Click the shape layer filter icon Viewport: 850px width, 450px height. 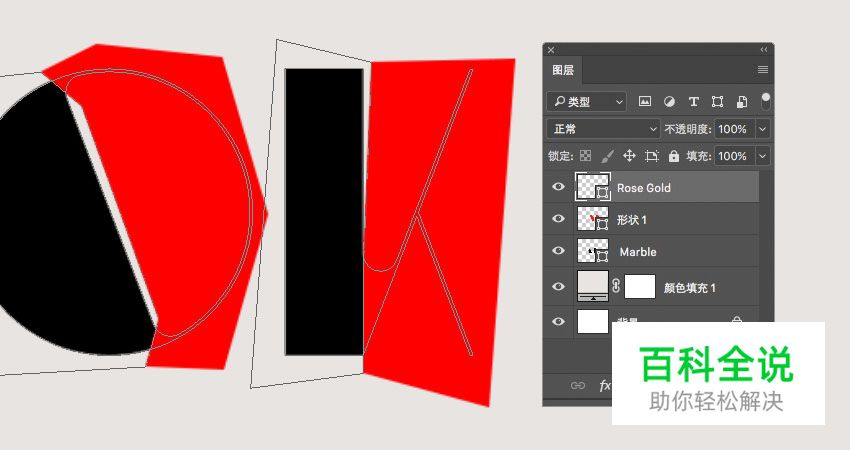(x=717, y=102)
